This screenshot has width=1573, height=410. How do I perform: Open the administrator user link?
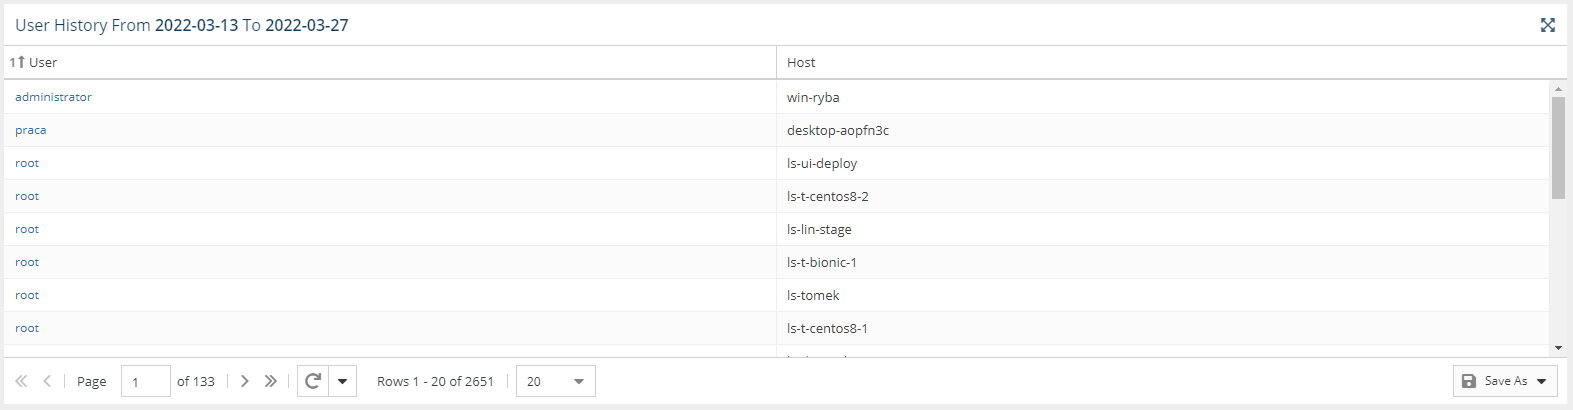tap(53, 97)
